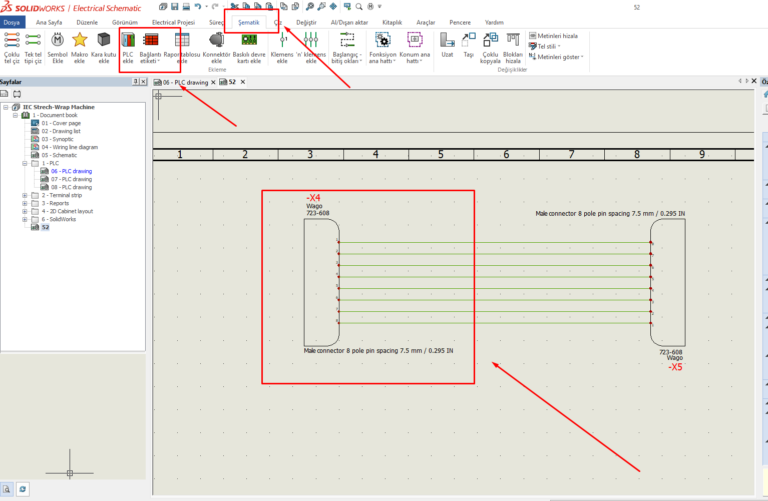
Task: Select 07 - PLC drawing in tree
Action: pyautogui.click(x=70, y=179)
